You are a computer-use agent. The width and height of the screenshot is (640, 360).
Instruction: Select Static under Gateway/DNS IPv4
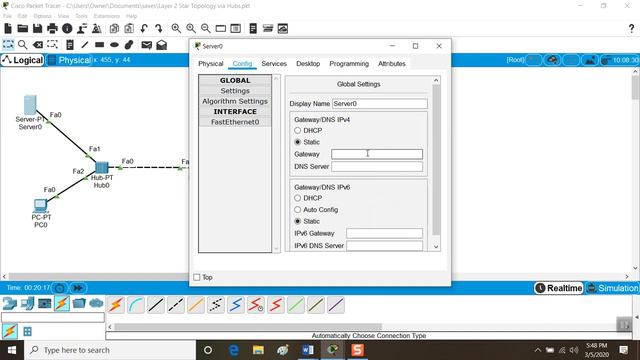(298, 142)
